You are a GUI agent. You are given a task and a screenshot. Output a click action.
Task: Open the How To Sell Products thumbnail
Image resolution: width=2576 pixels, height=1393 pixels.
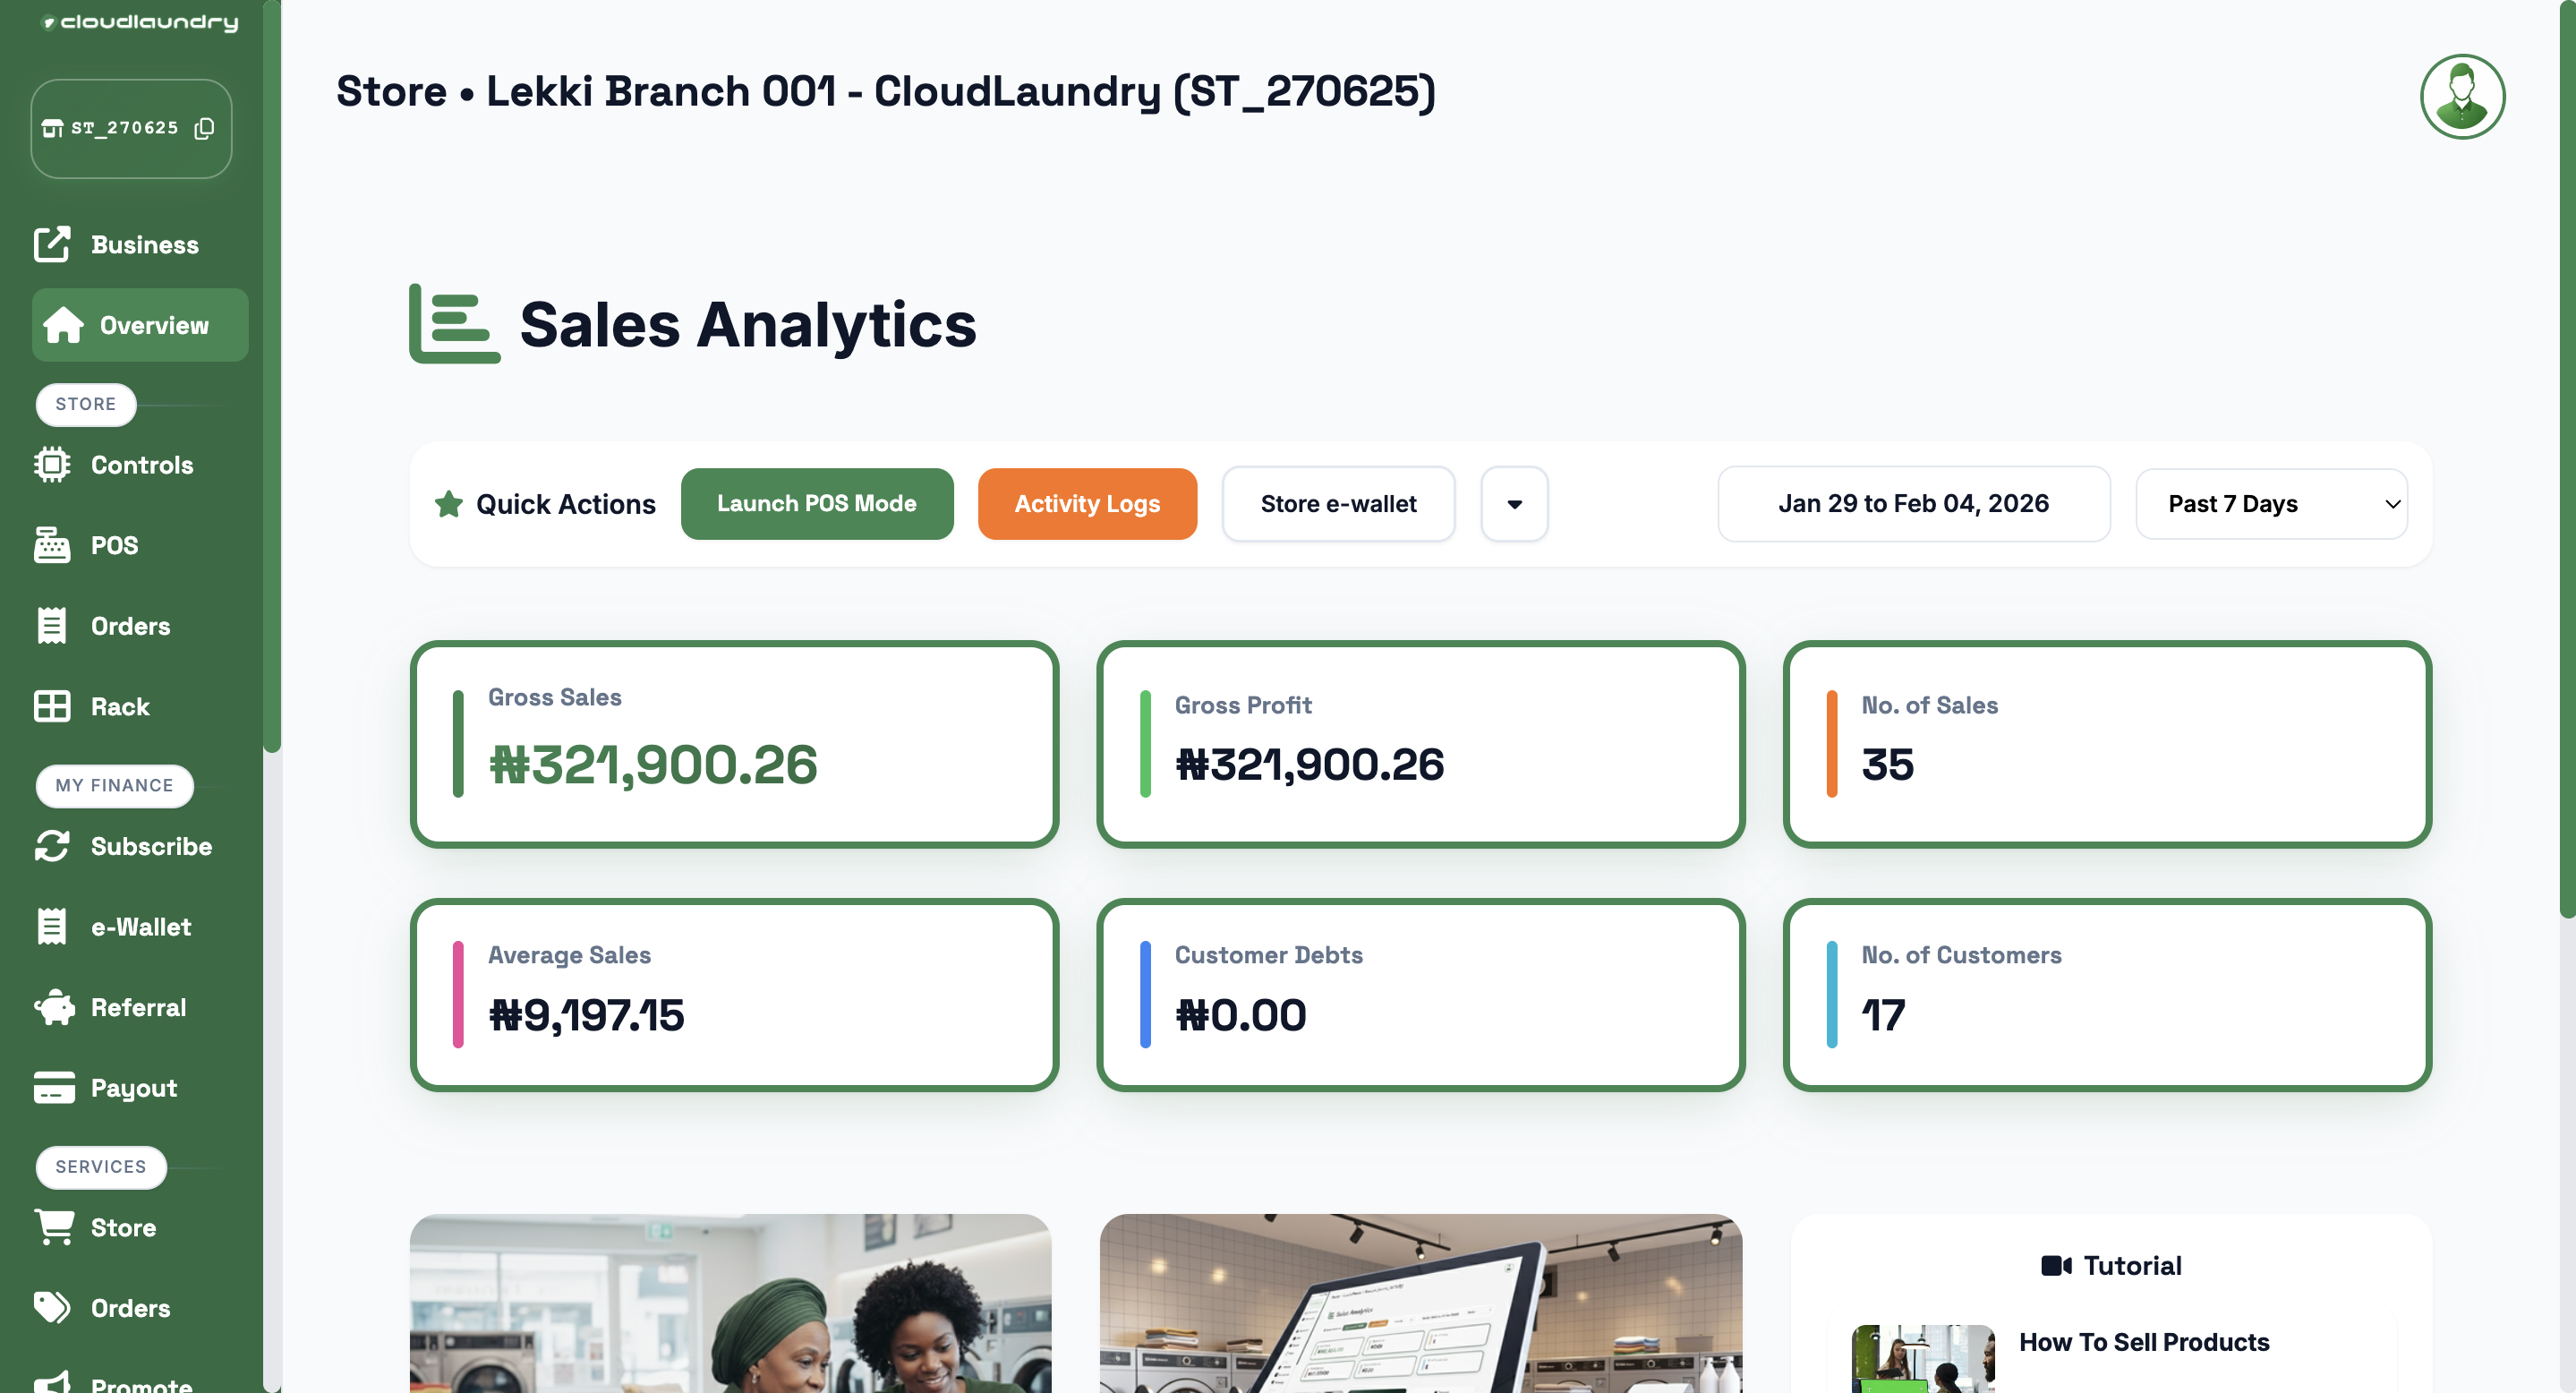click(x=1922, y=1358)
